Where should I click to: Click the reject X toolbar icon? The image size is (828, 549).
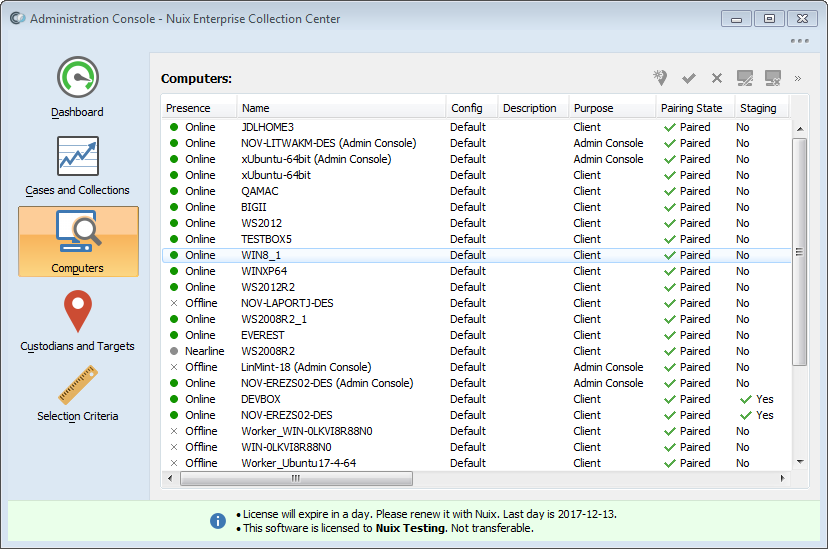[717, 79]
